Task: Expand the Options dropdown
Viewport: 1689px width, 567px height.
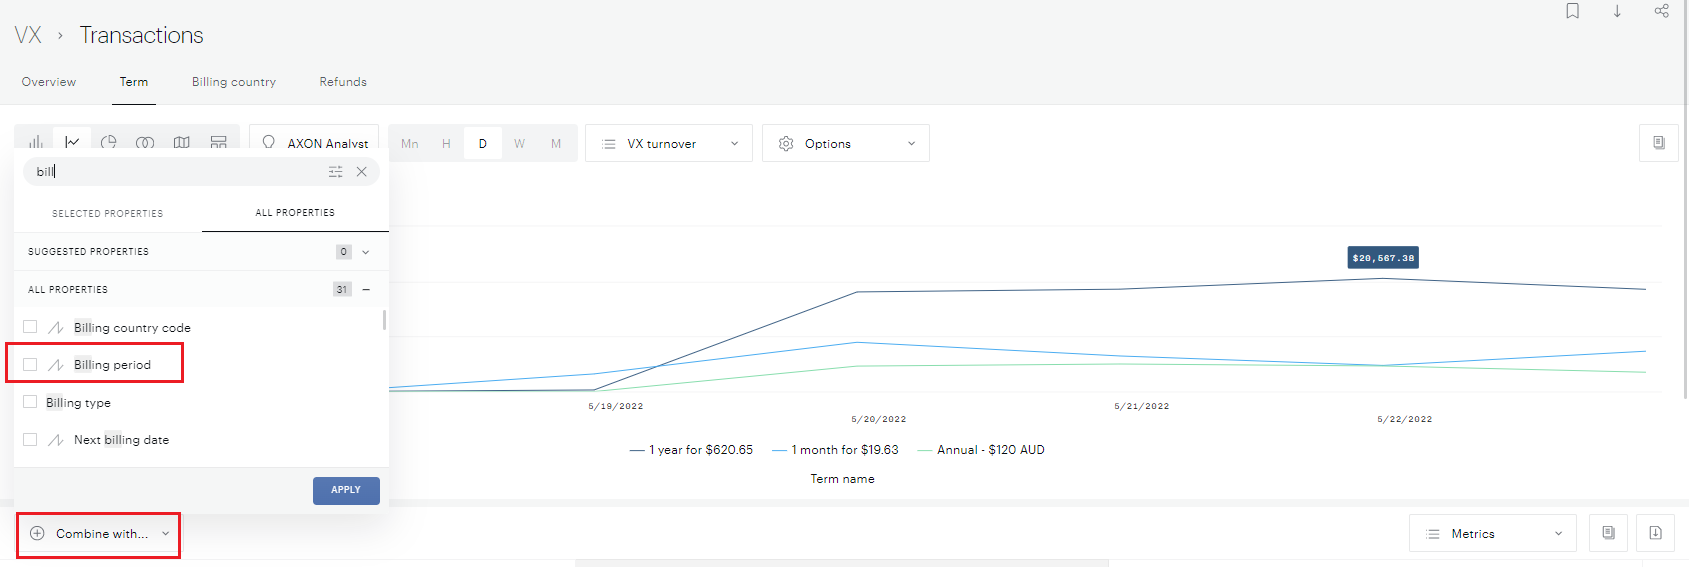Action: click(846, 143)
